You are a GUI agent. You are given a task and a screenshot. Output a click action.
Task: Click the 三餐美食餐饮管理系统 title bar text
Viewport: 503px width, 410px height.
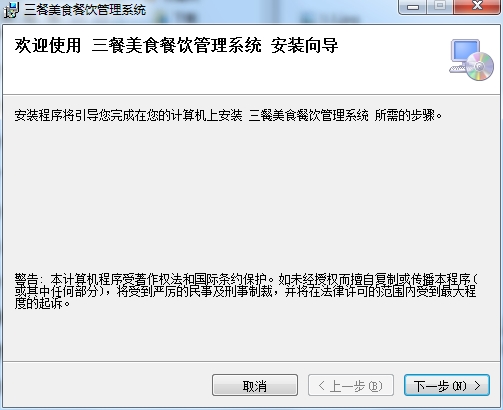tap(85, 10)
